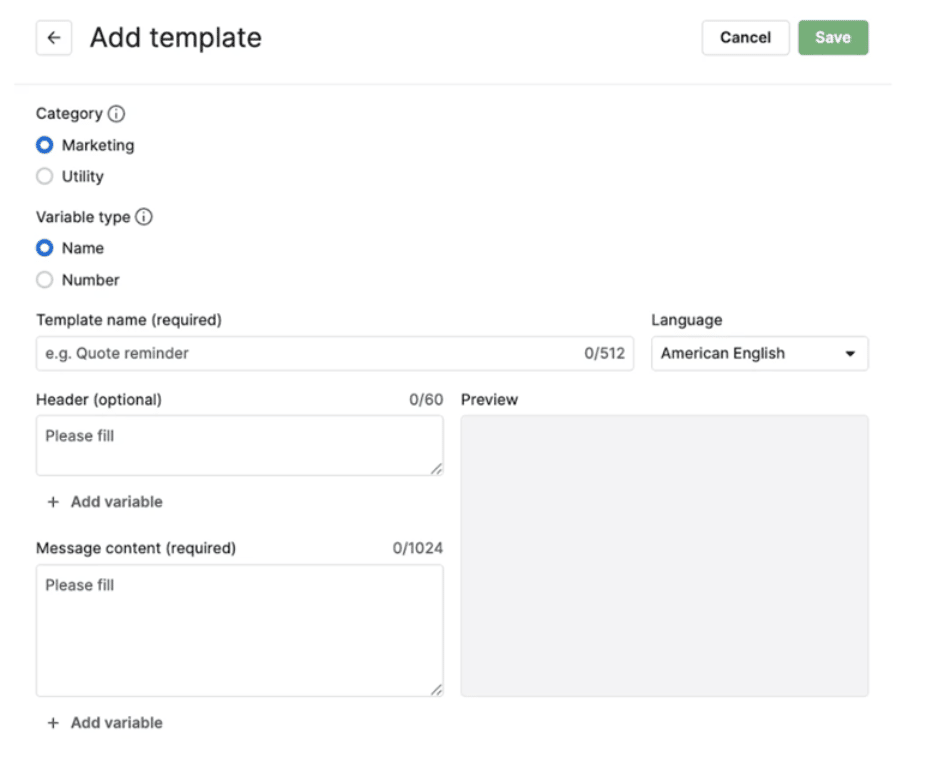This screenshot has width=936, height=763.
Task: Add variable to the Header
Action: (105, 502)
